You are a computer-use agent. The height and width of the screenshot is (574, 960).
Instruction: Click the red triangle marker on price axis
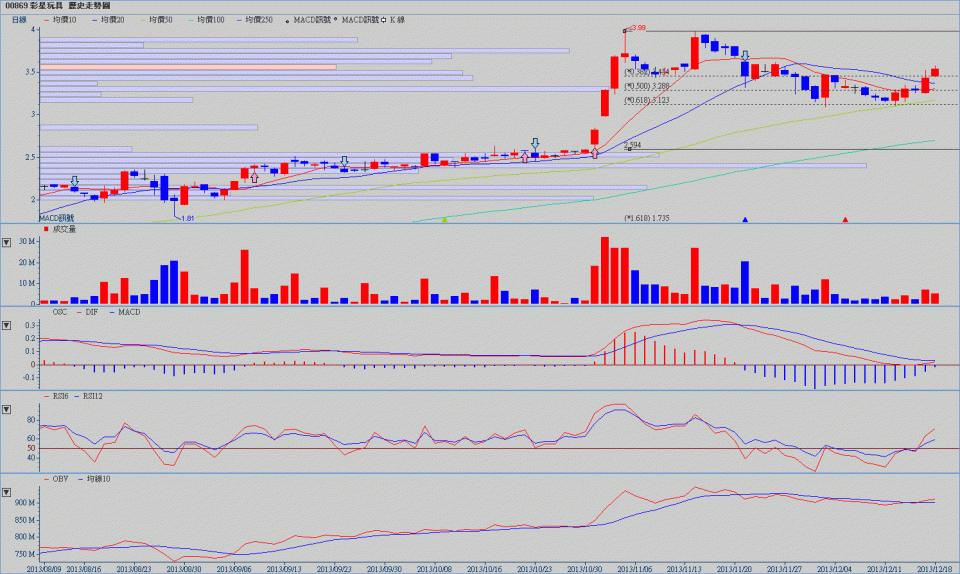click(846, 219)
